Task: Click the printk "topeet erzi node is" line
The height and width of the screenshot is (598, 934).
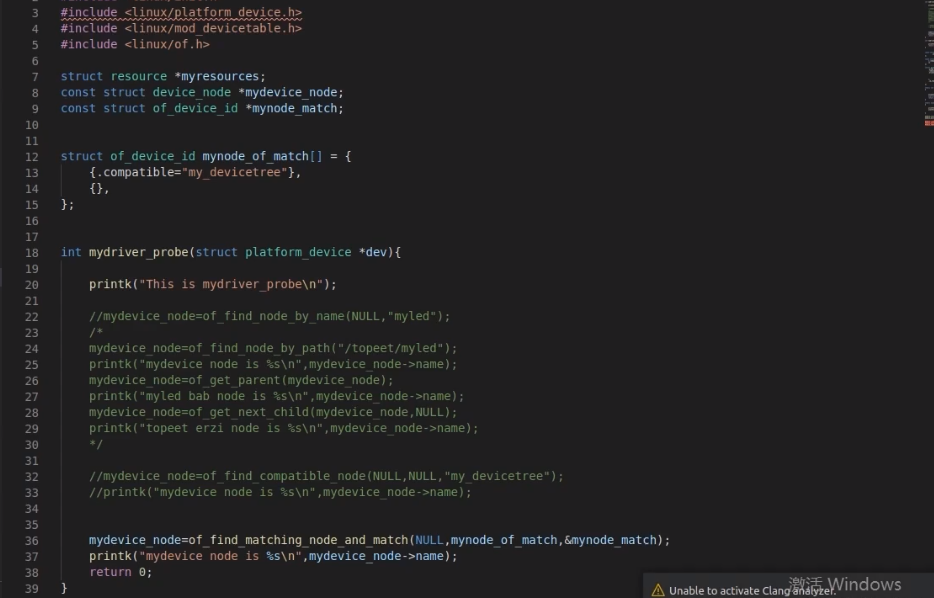Action: coord(284,428)
